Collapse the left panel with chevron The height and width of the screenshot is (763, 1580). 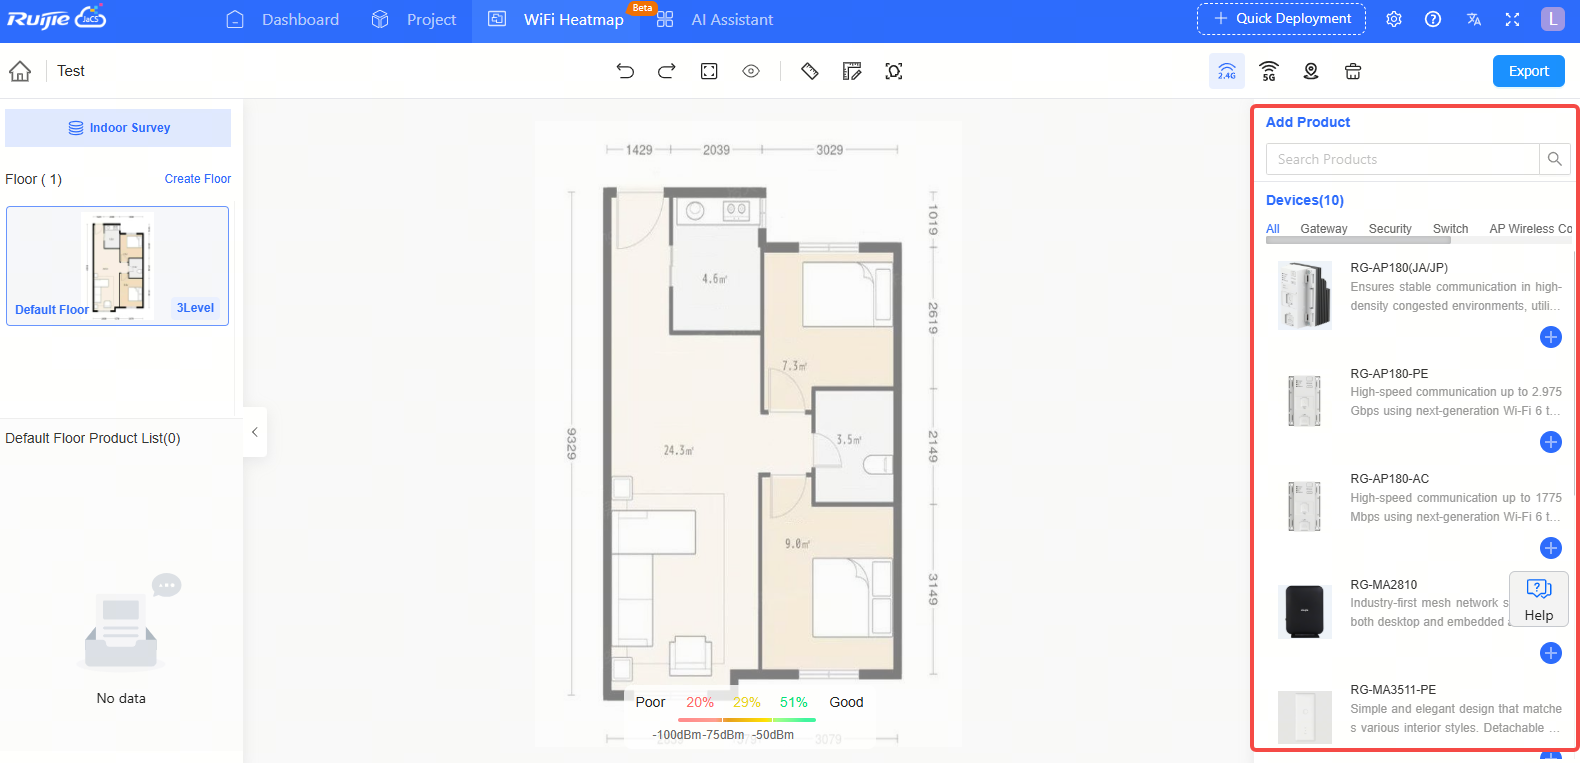(255, 432)
